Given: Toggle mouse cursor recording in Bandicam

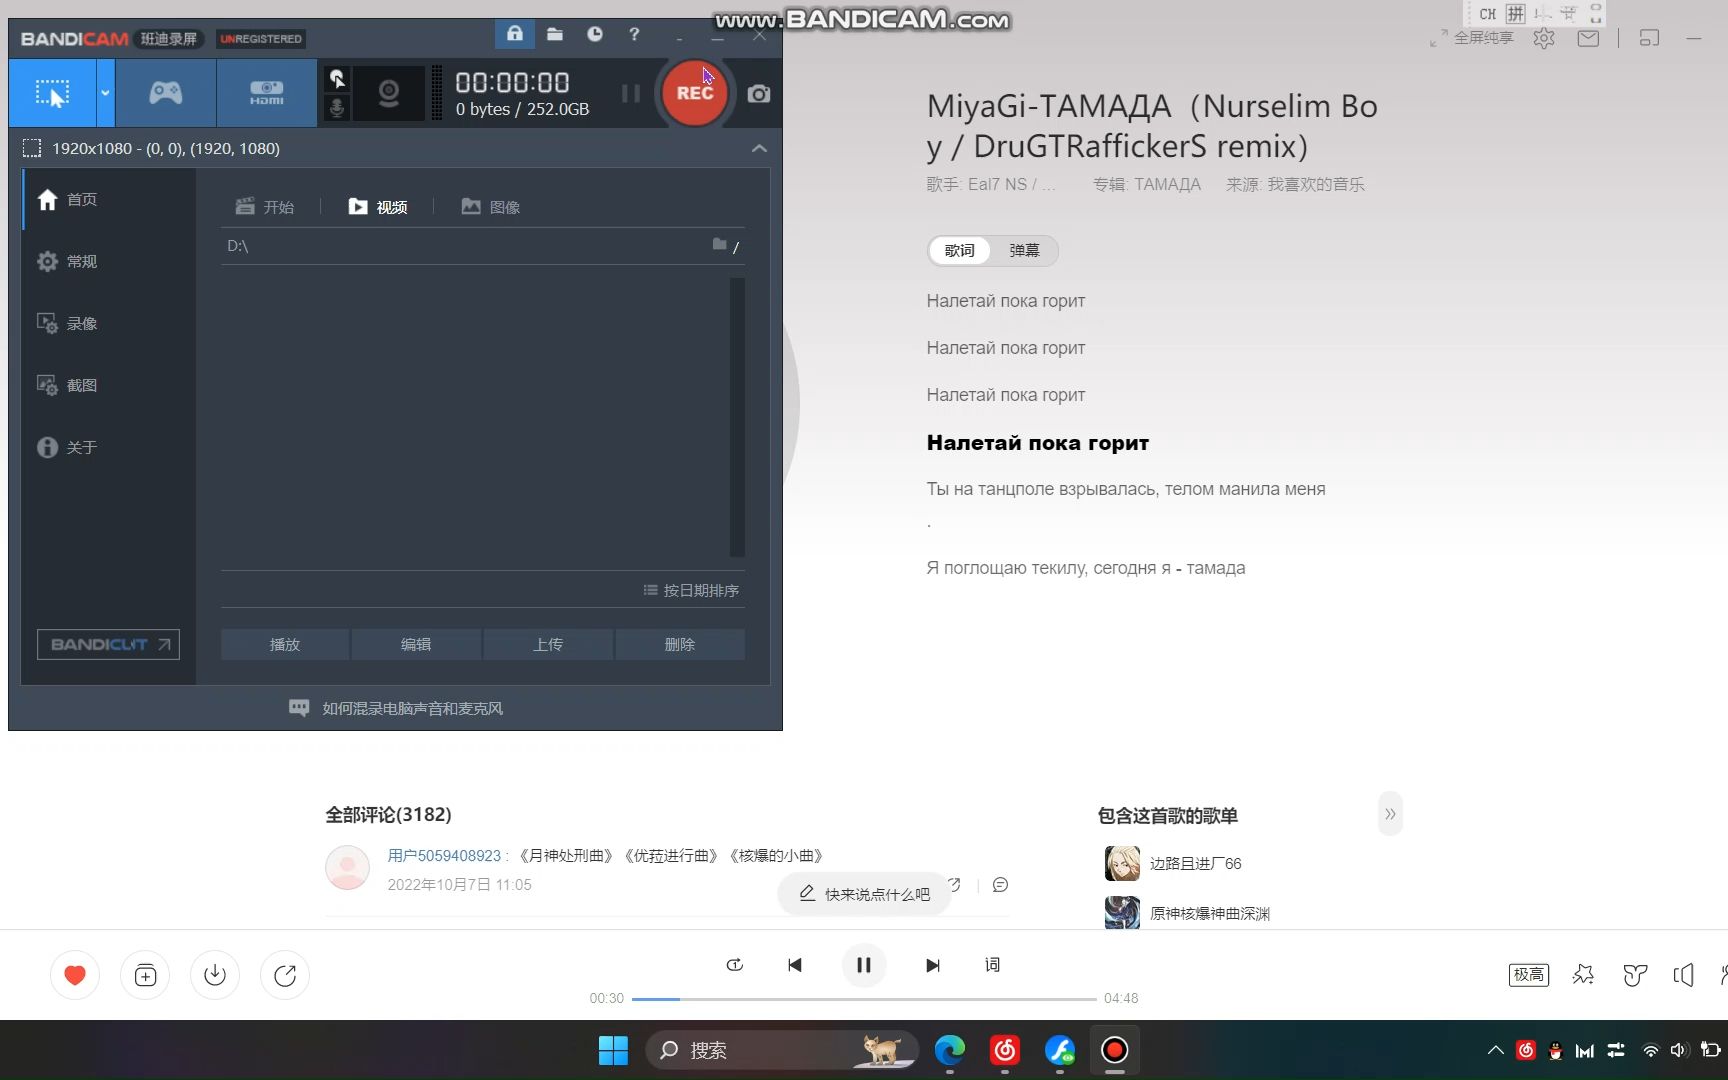Looking at the screenshot, I should tap(337, 79).
